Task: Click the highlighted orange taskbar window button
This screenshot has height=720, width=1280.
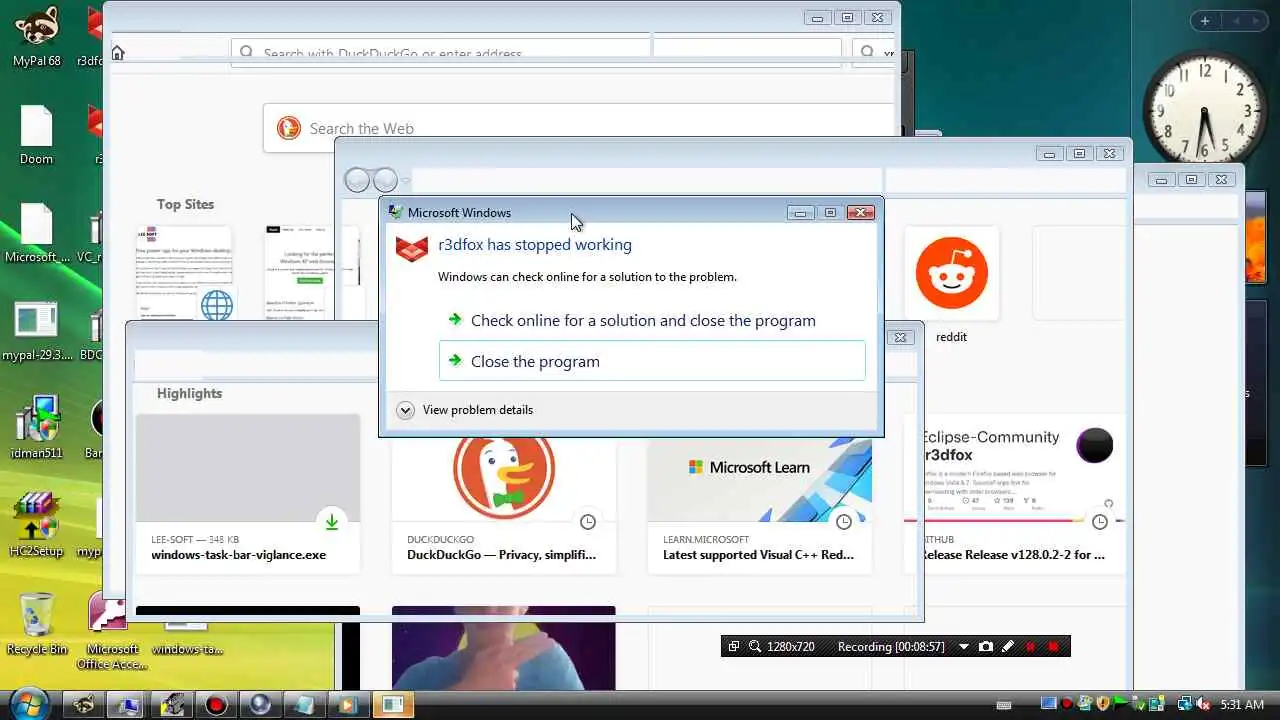Action: pyautogui.click(x=393, y=705)
